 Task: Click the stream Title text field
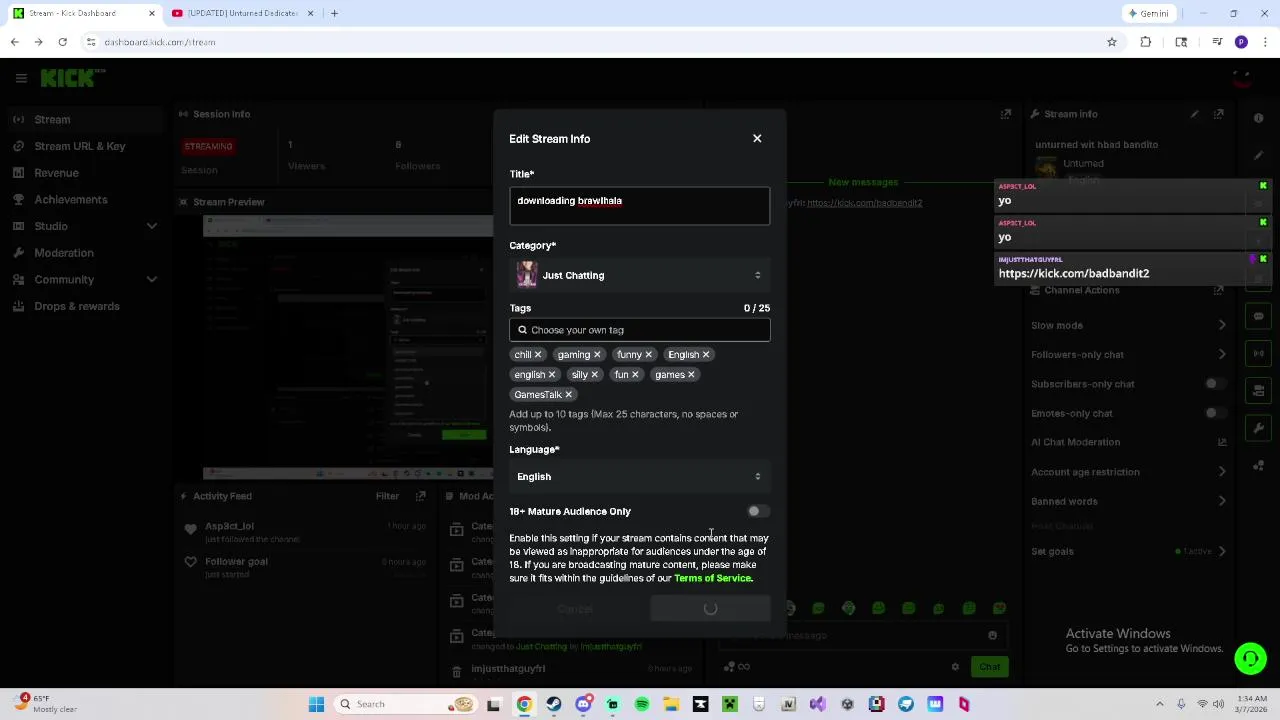[x=640, y=206]
